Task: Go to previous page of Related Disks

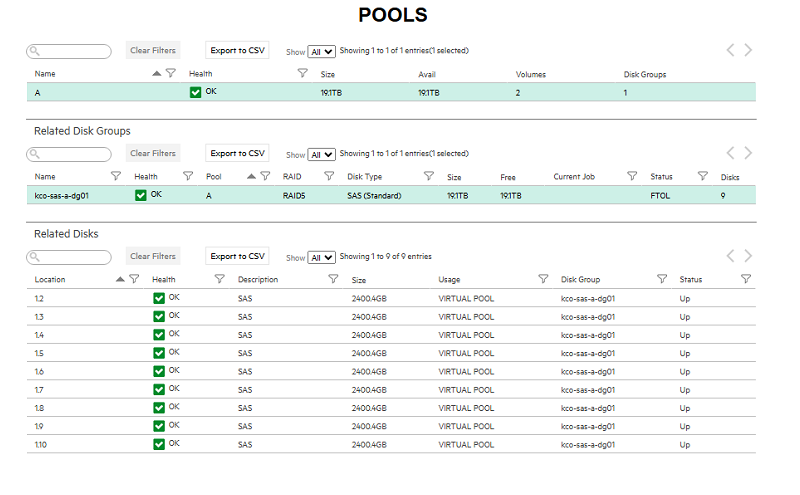Action: 731,256
